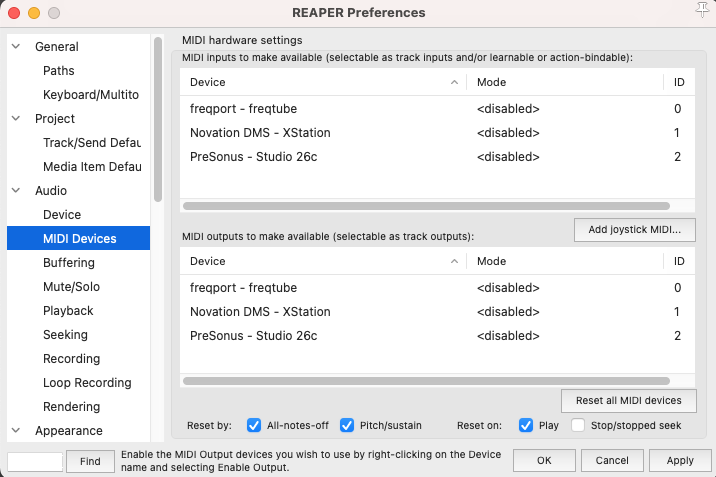Click disabled mode of Novation output
Screen dimensions: 716x477
point(508,312)
